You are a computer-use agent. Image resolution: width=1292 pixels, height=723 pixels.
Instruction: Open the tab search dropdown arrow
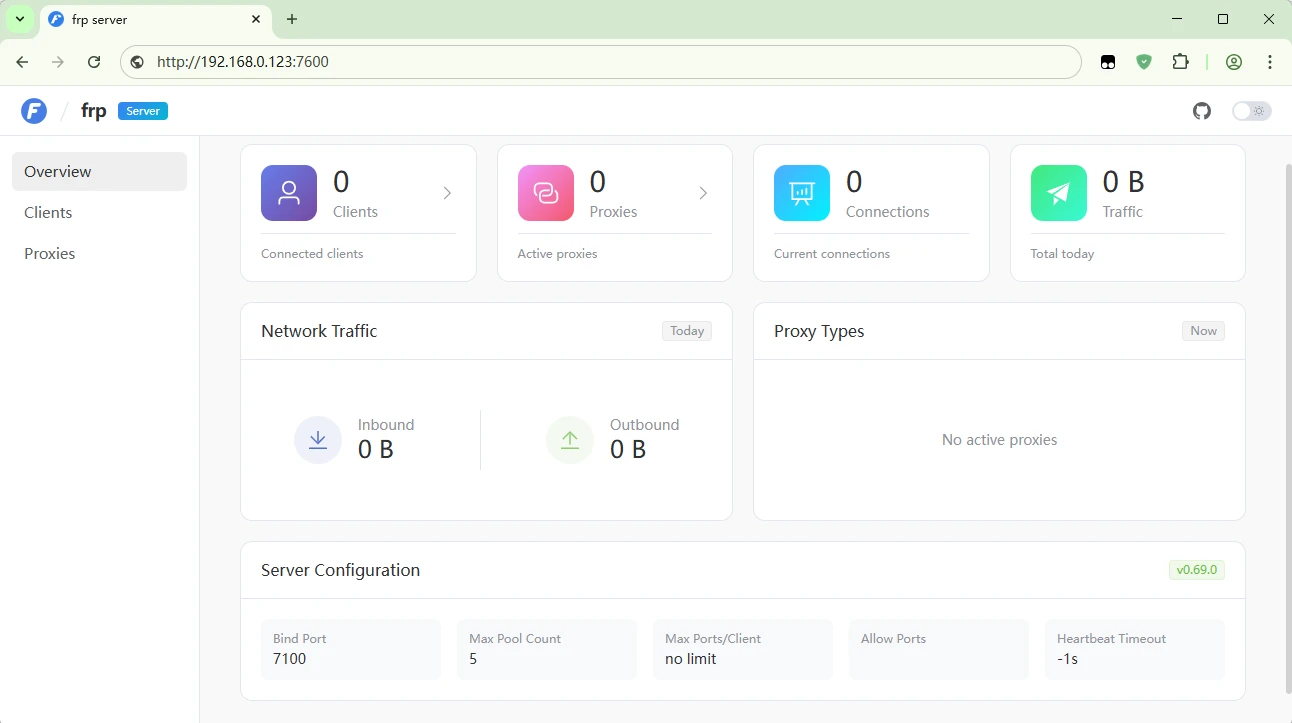(x=19, y=19)
